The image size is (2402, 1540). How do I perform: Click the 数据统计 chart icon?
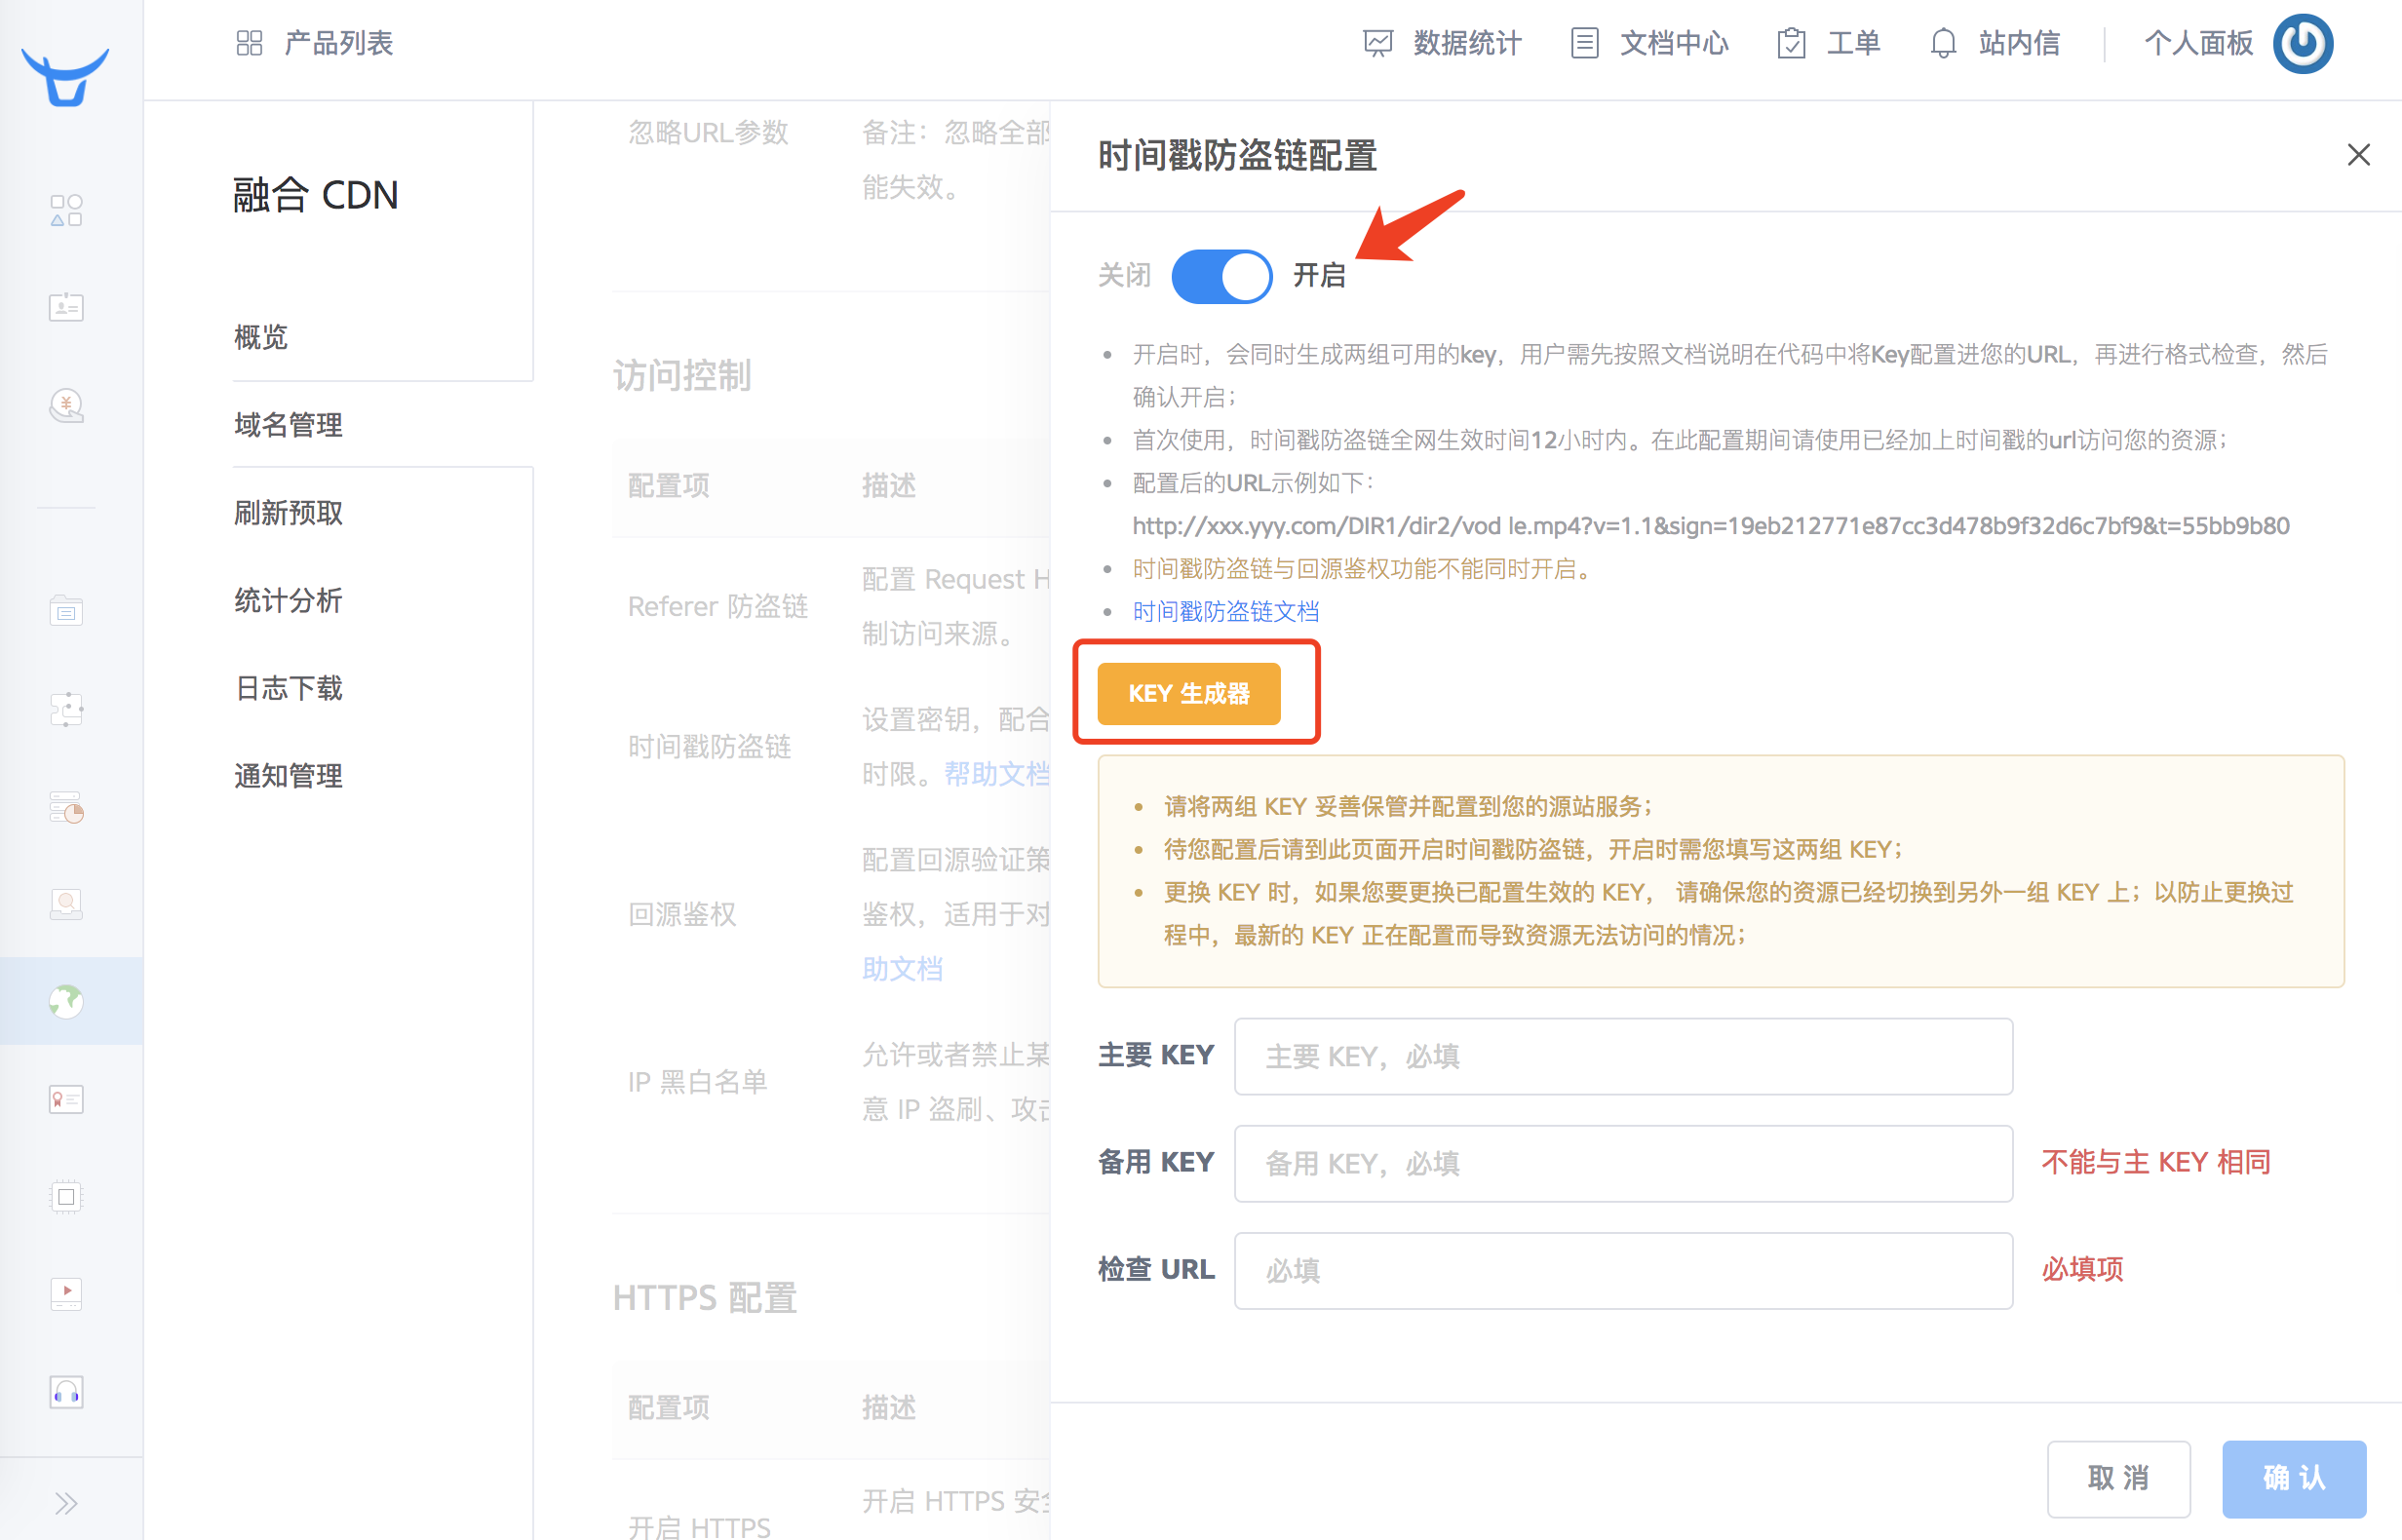[x=1377, y=44]
